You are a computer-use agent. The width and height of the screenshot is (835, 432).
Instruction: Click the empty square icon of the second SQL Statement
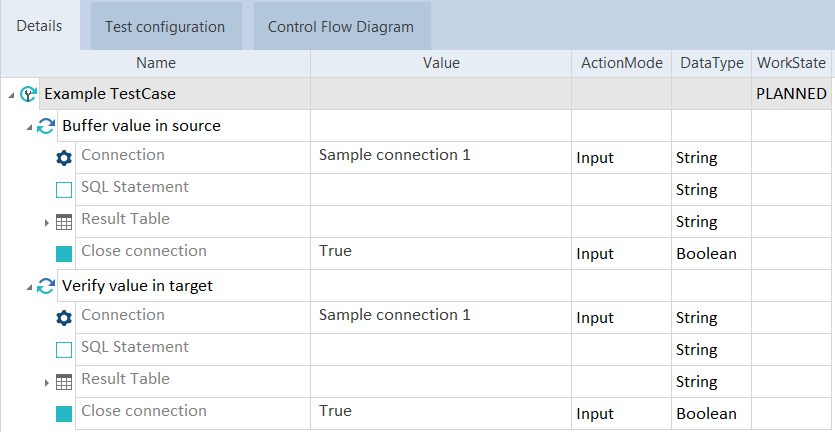[64, 350]
